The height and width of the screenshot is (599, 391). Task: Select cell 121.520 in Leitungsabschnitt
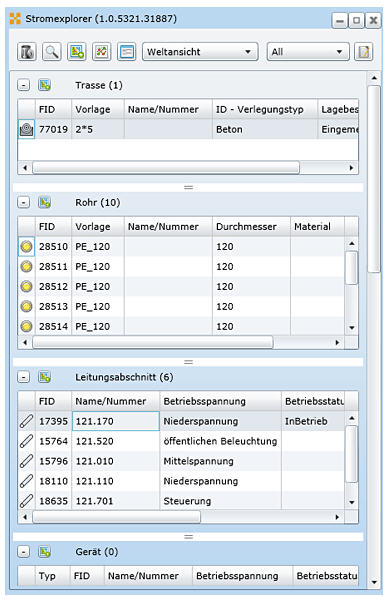click(x=116, y=441)
